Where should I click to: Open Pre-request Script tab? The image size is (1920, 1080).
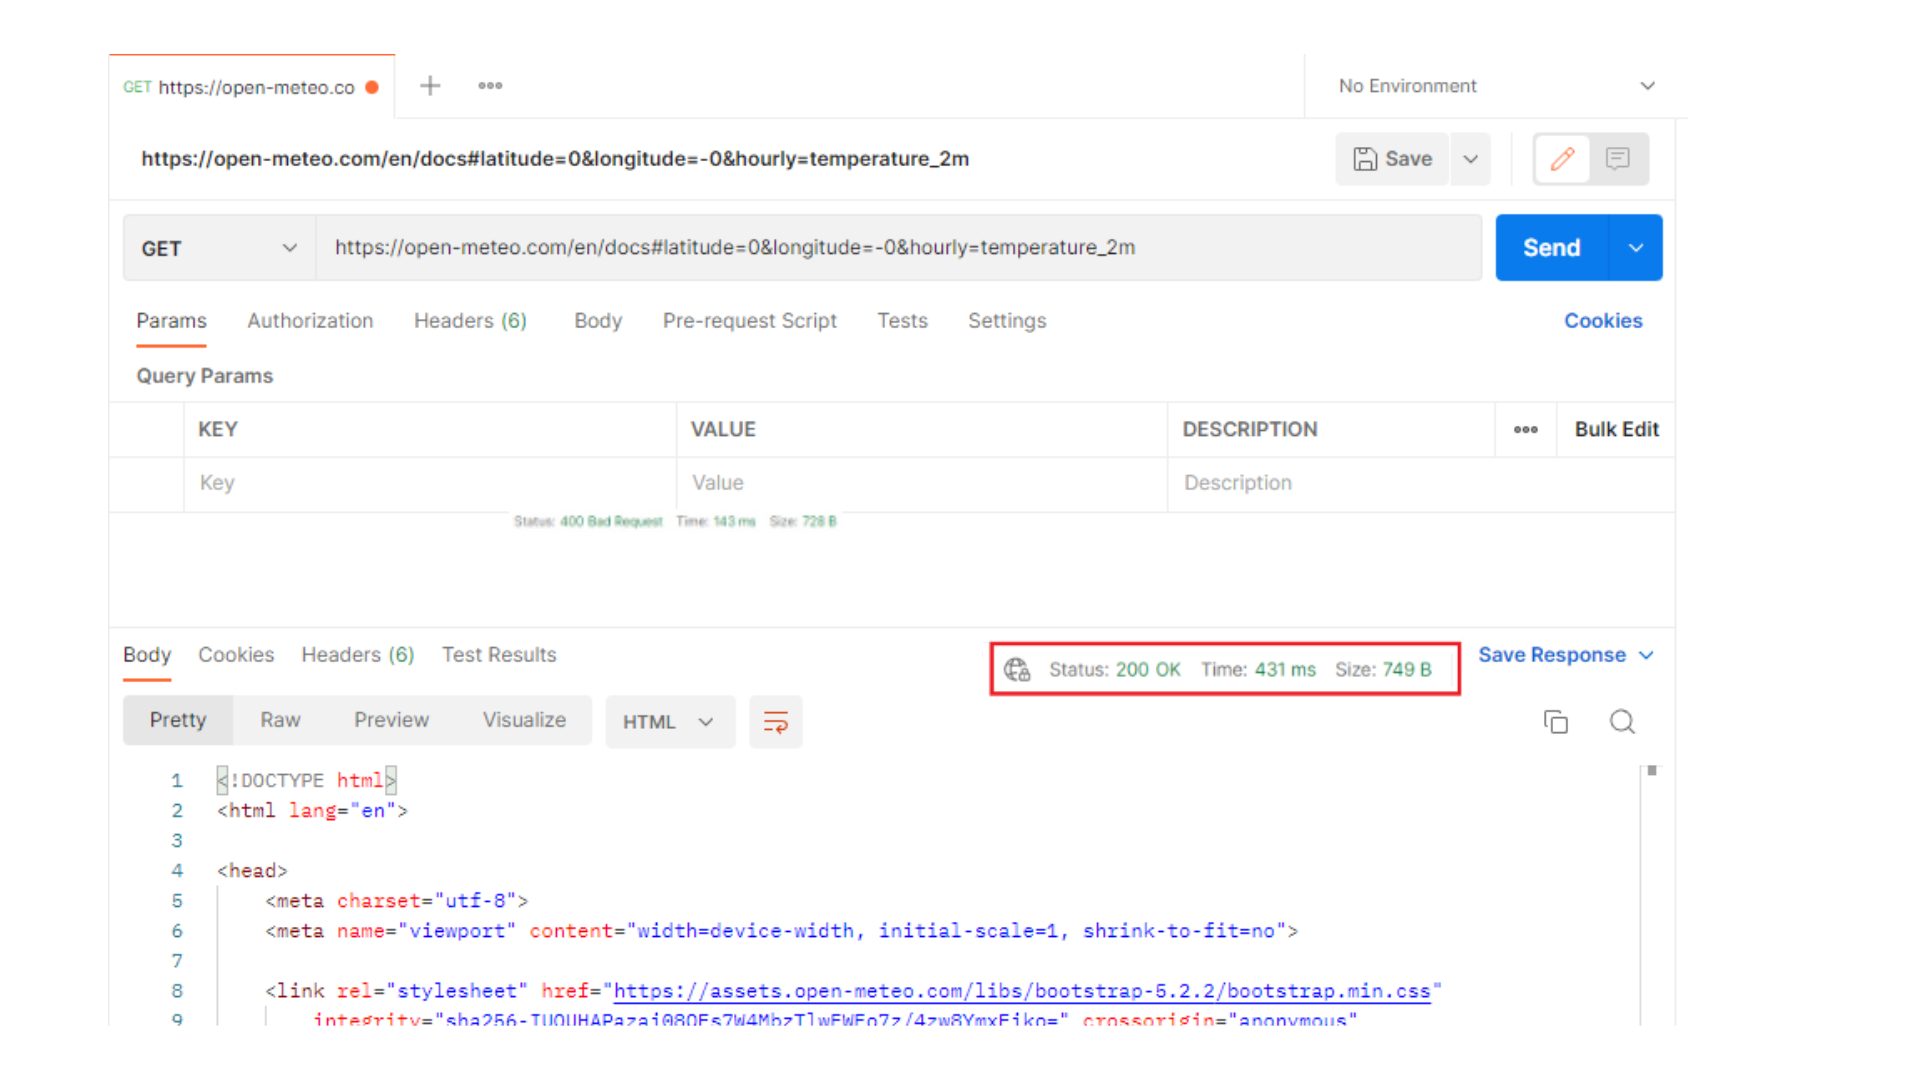point(749,321)
